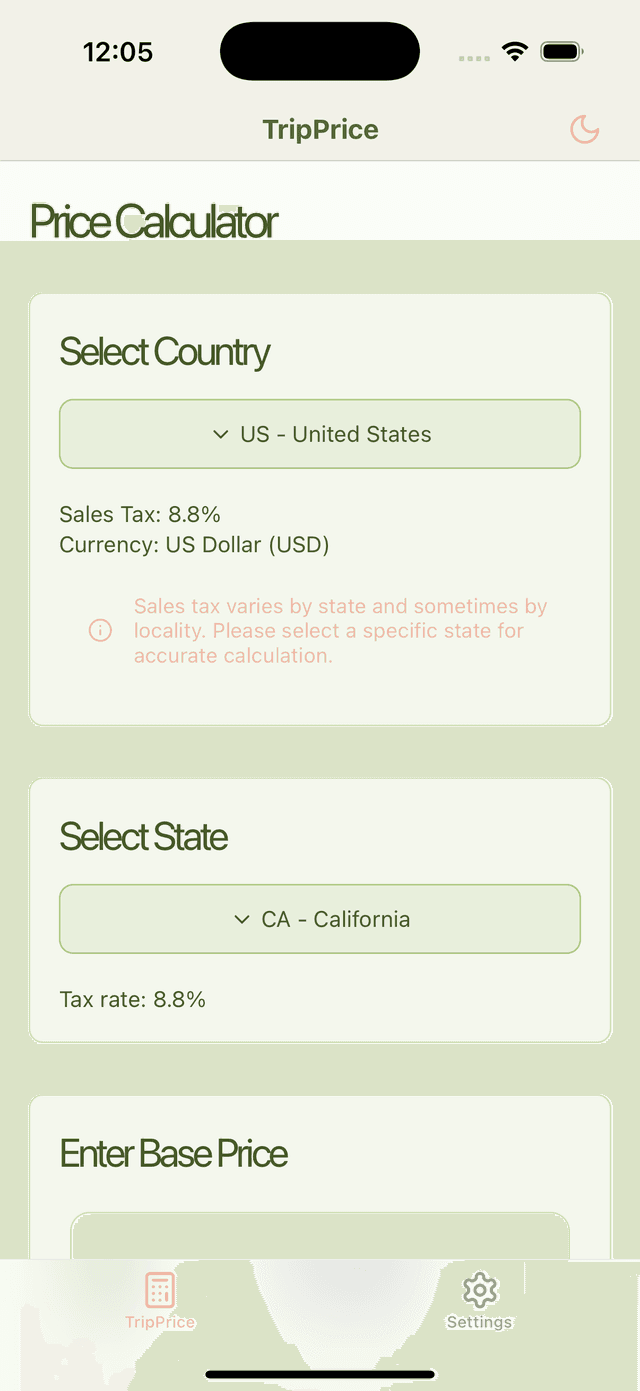The height and width of the screenshot is (1391, 640).
Task: Tap the sales tax varies by state notice
Action: [x=340, y=631]
